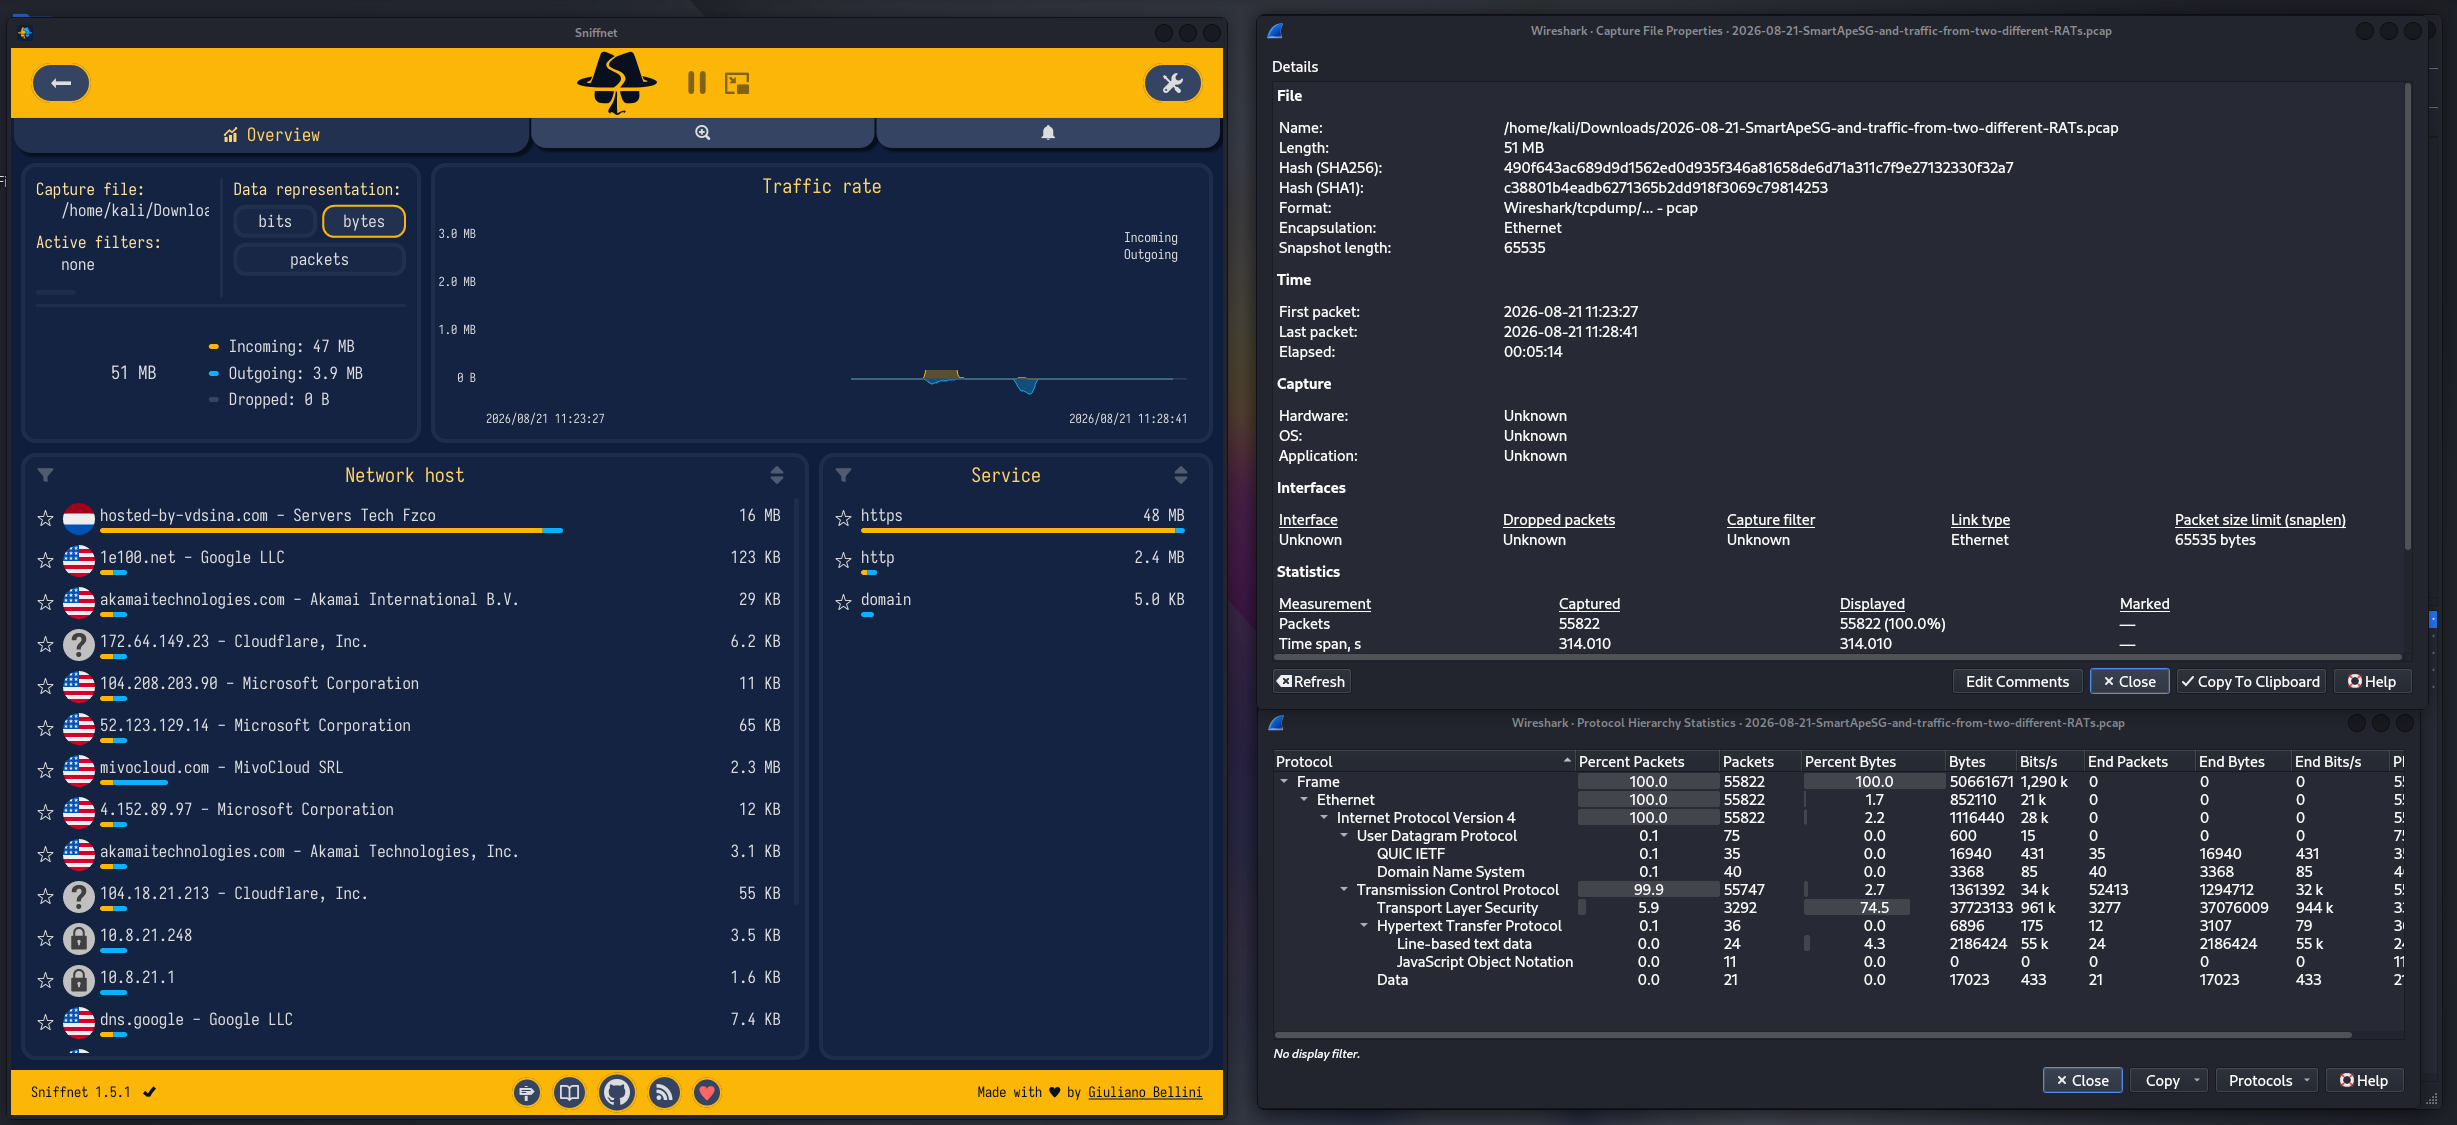2457x1125 pixels.
Task: Collapse User Datagram Protocol node
Action: pyautogui.click(x=1344, y=835)
